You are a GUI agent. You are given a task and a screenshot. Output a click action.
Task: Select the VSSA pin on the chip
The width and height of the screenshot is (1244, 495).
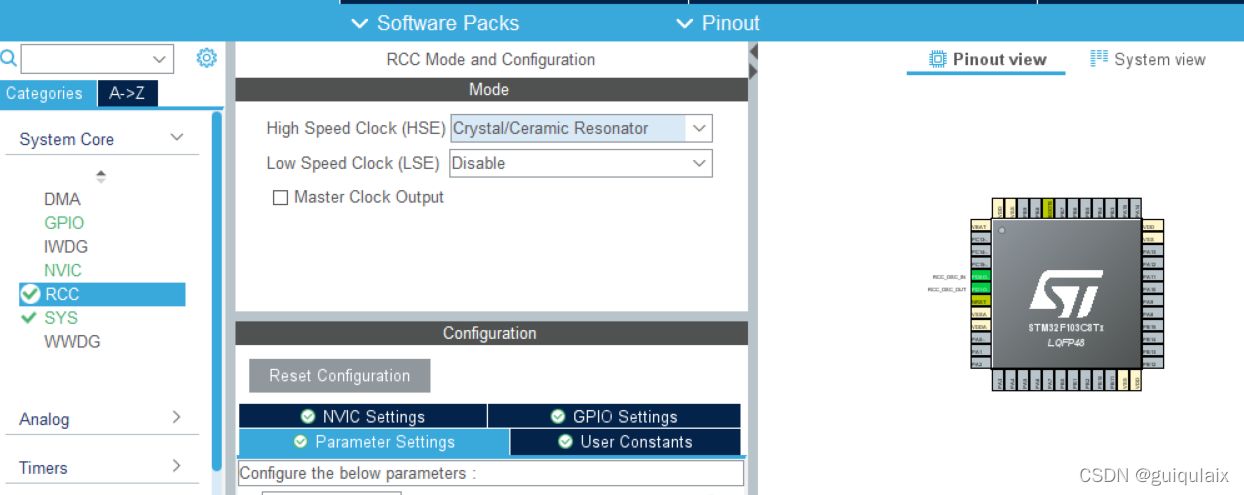980,314
